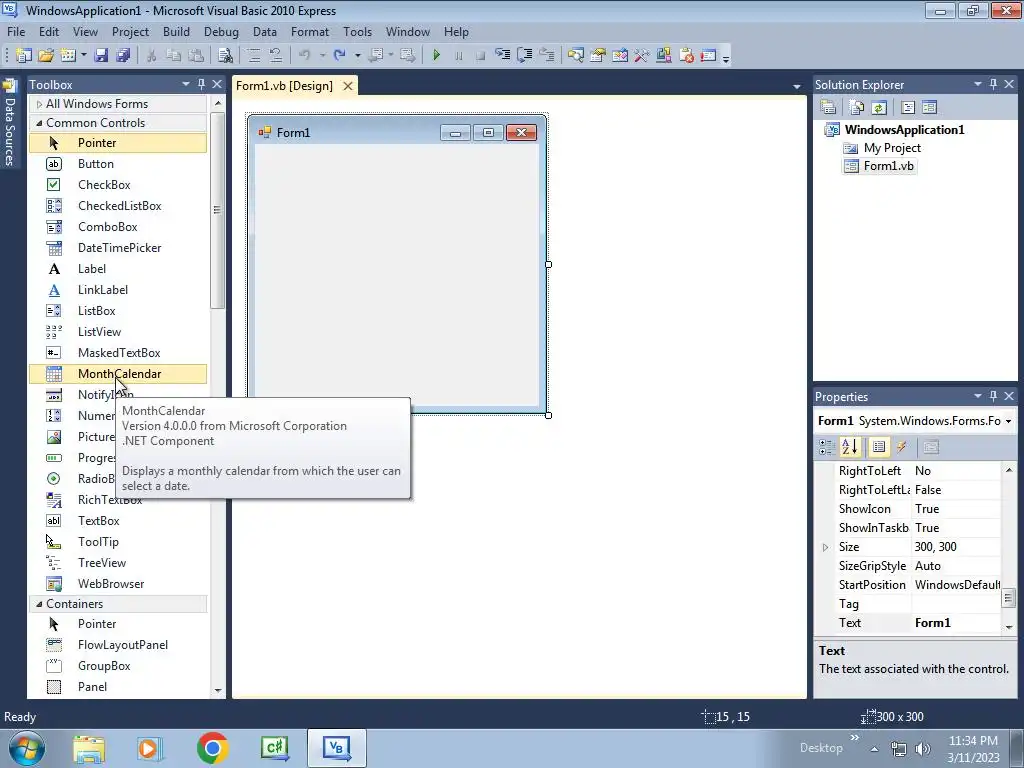Click Show All Files in Solution Explorer
This screenshot has height=768, width=1024.
click(857, 107)
